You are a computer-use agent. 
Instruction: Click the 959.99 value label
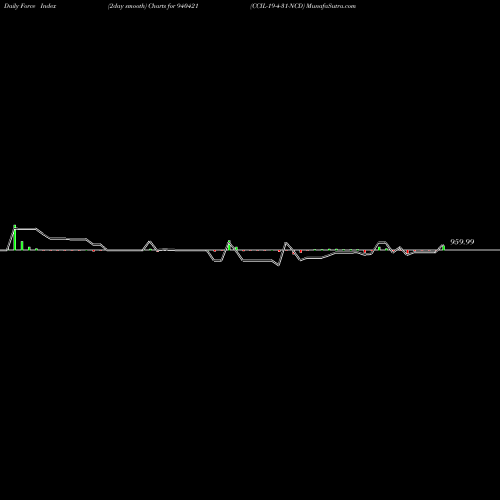(462, 242)
